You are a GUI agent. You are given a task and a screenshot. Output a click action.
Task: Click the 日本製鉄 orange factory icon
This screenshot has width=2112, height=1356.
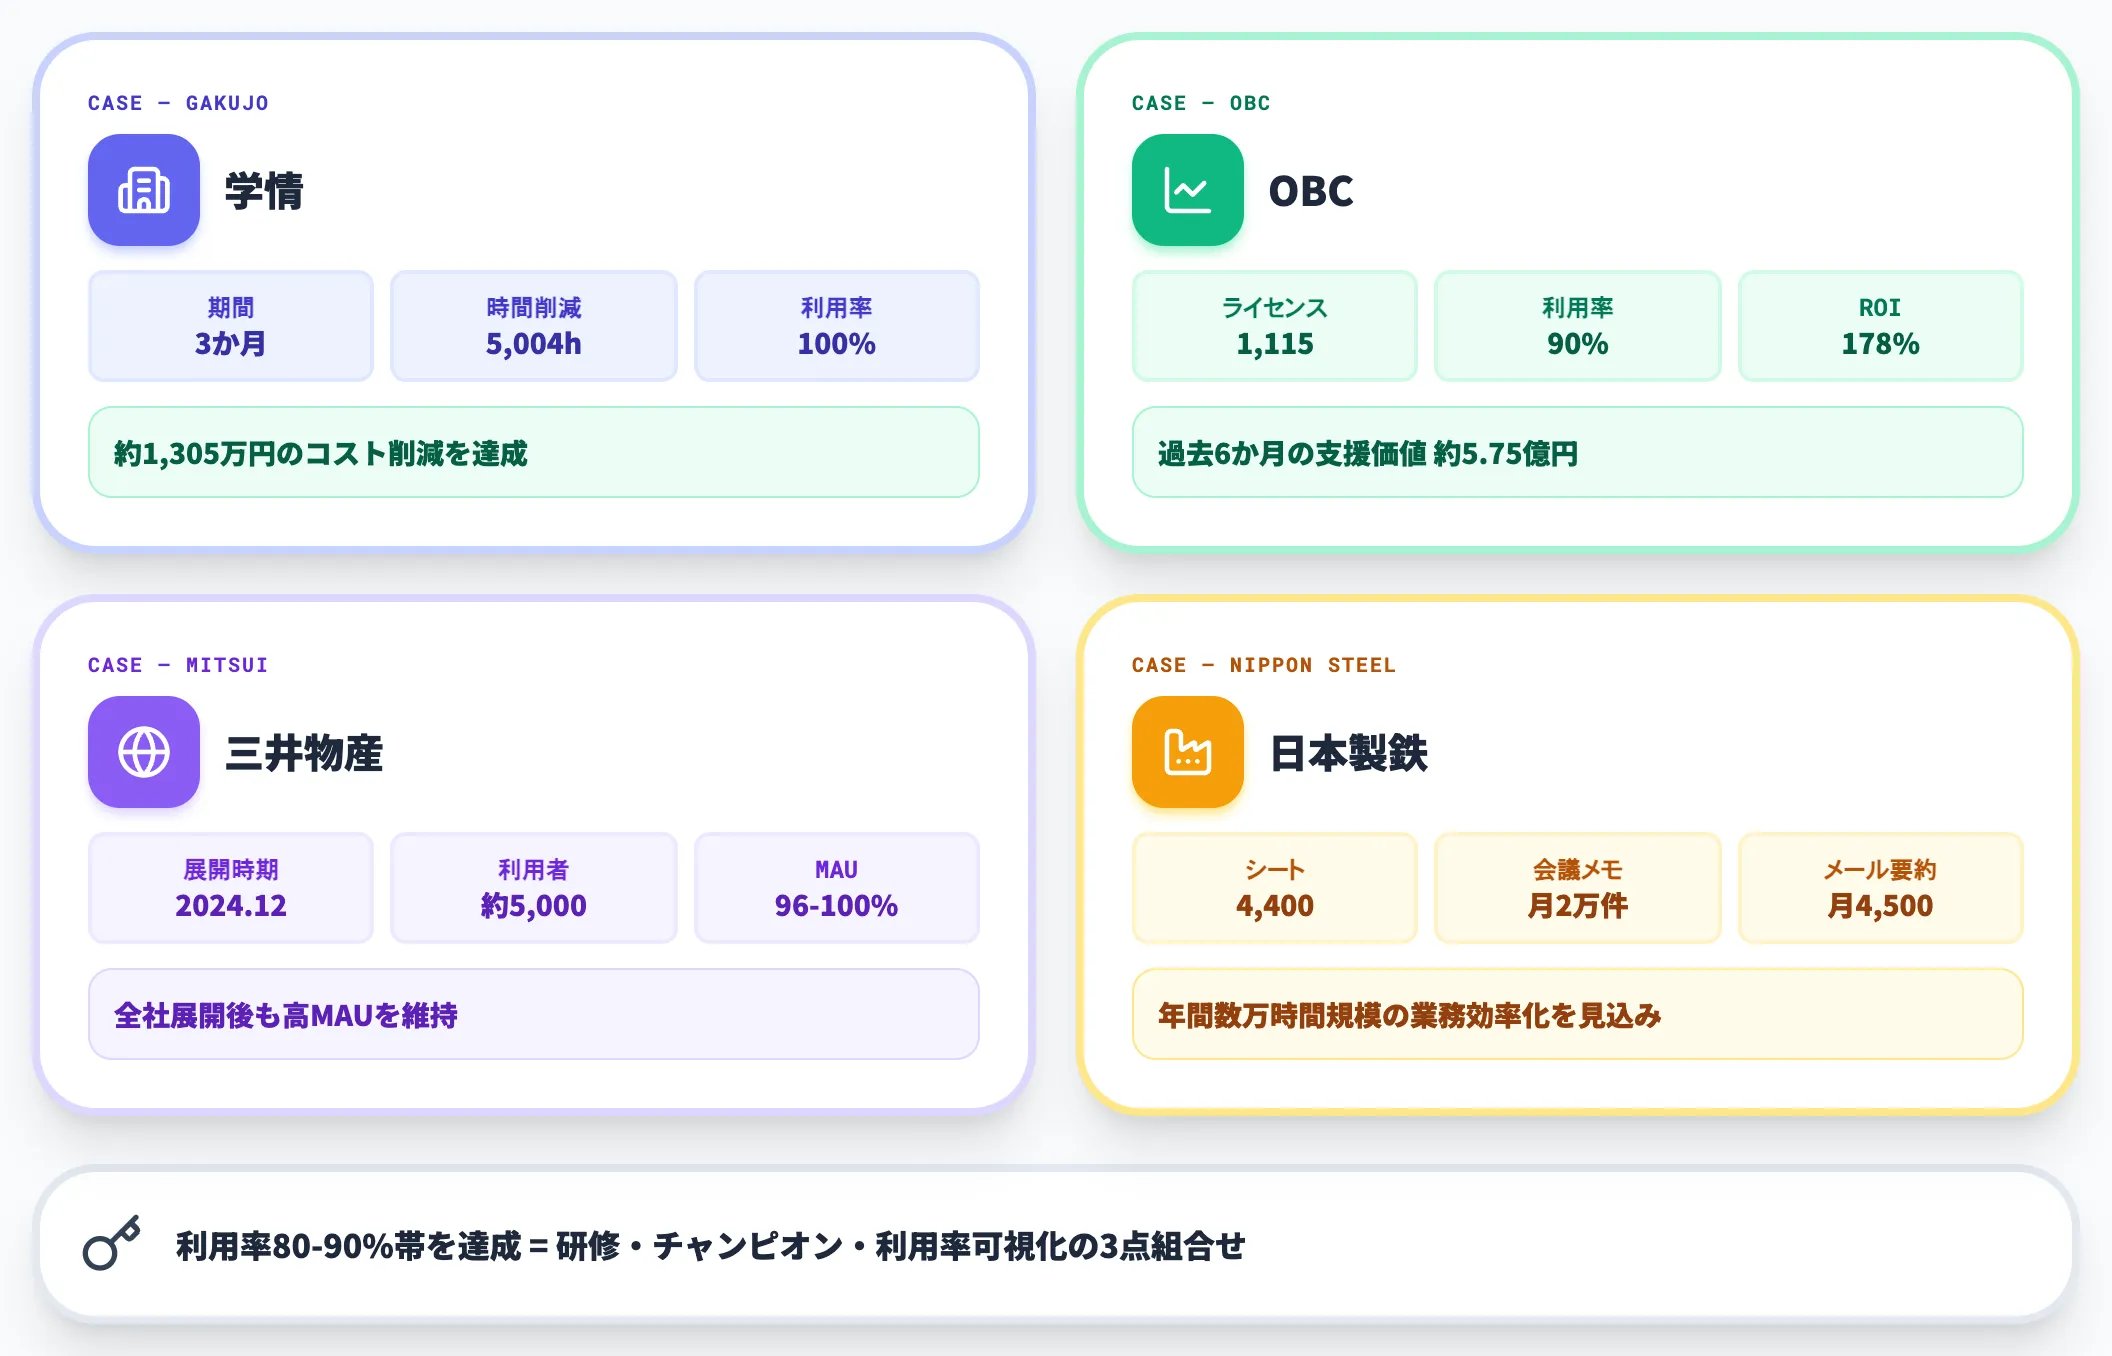(x=1188, y=752)
